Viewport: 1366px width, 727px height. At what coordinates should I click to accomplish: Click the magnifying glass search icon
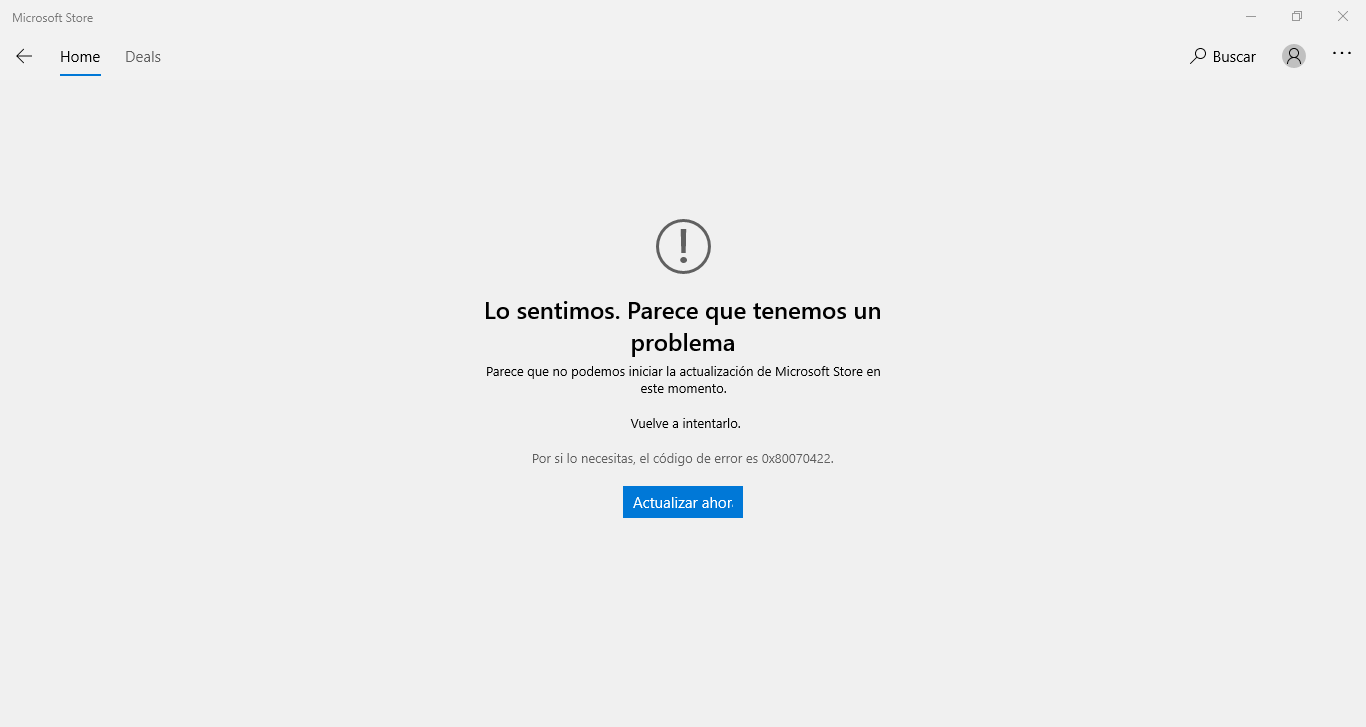pos(1198,56)
